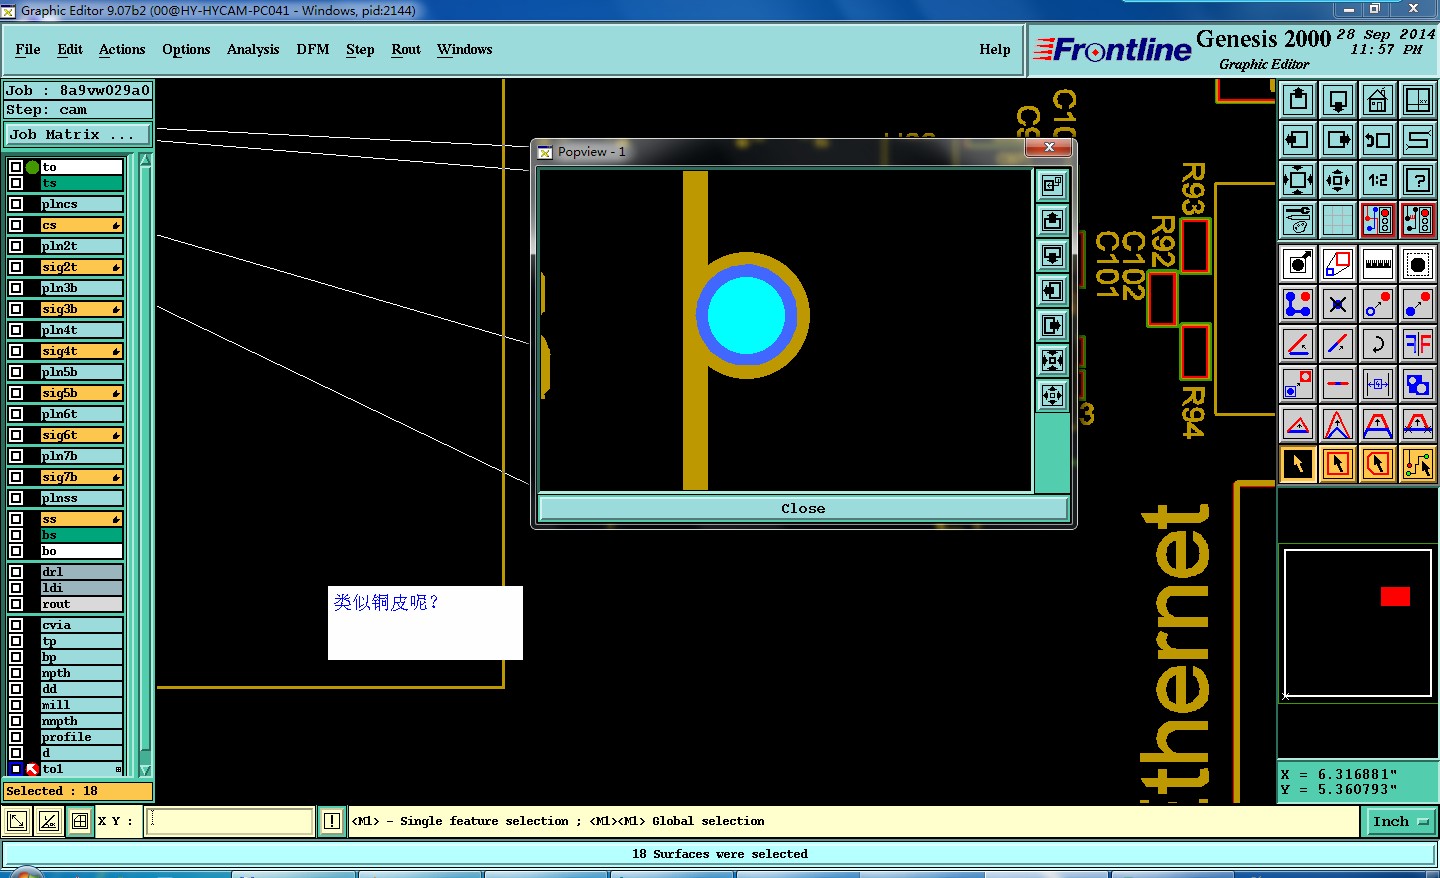The height and width of the screenshot is (878, 1440).
Task: Open the wrench and palette settings icon
Action: tap(1298, 220)
